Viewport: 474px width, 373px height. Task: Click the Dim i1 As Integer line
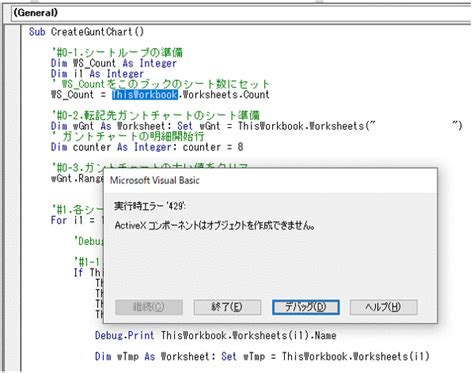pos(97,74)
